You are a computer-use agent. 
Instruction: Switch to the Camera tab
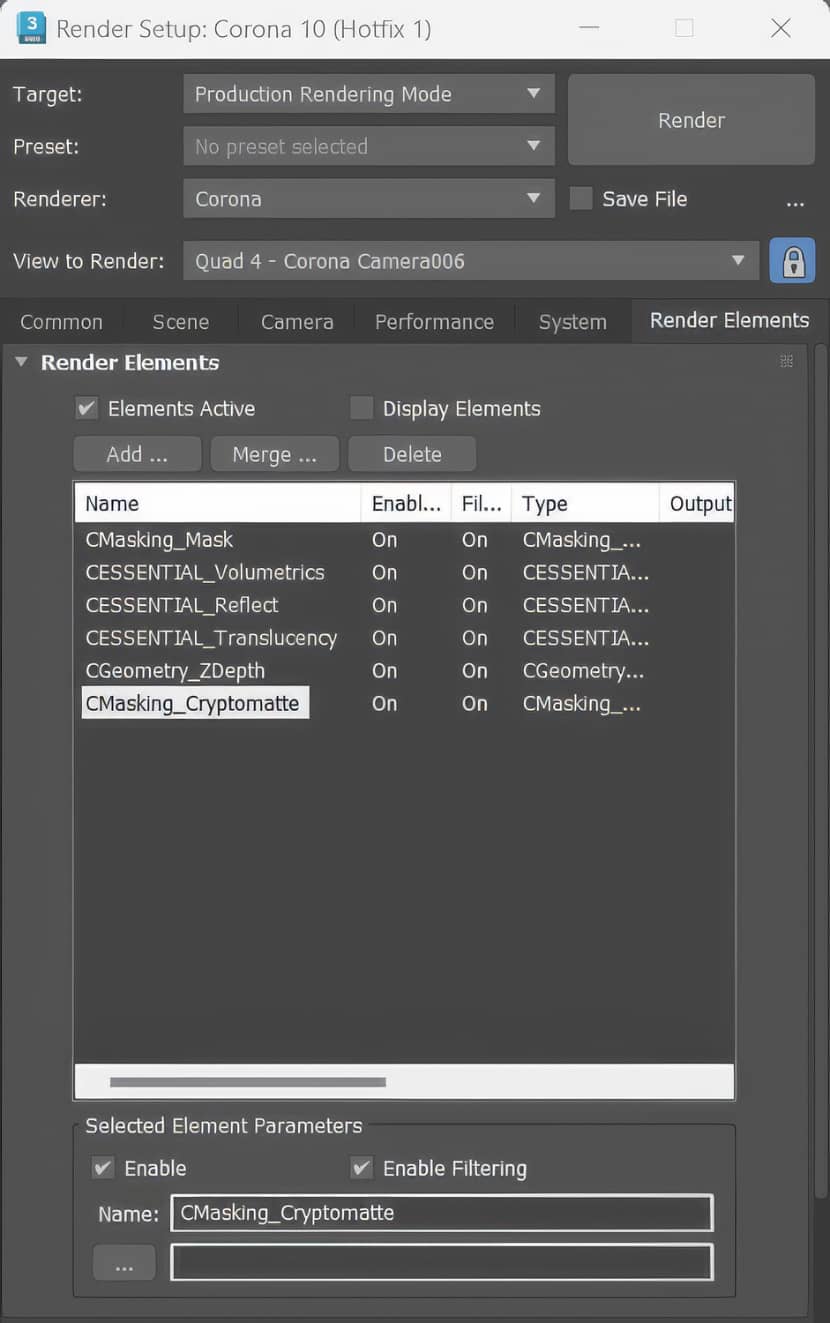tap(297, 322)
